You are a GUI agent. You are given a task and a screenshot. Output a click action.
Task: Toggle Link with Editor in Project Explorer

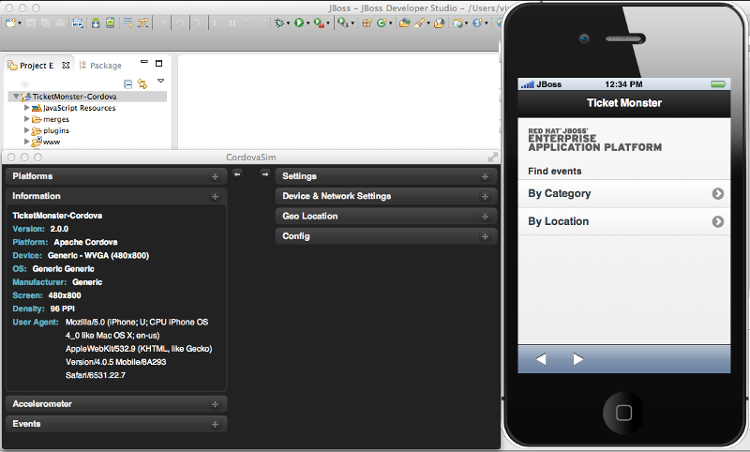pyautogui.click(x=142, y=84)
